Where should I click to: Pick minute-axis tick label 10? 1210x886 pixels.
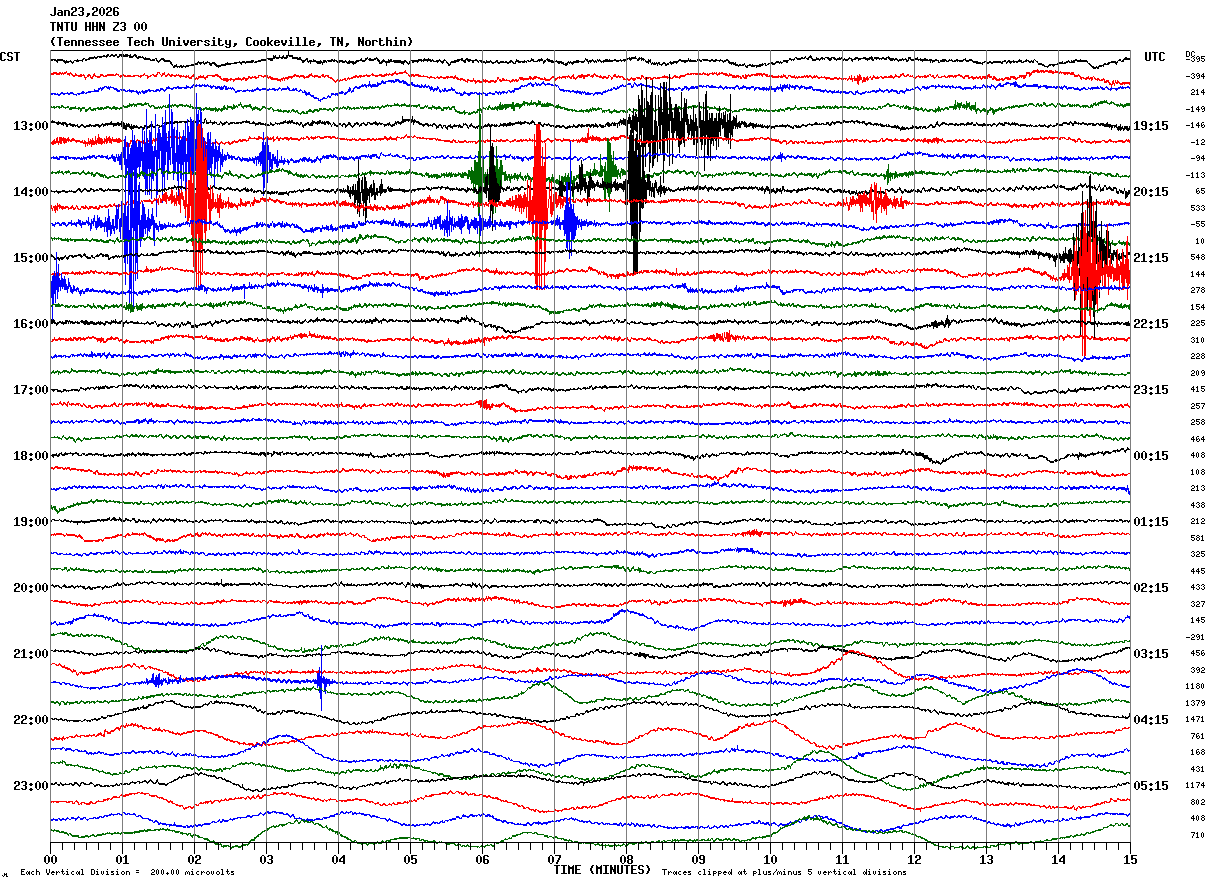(770, 859)
